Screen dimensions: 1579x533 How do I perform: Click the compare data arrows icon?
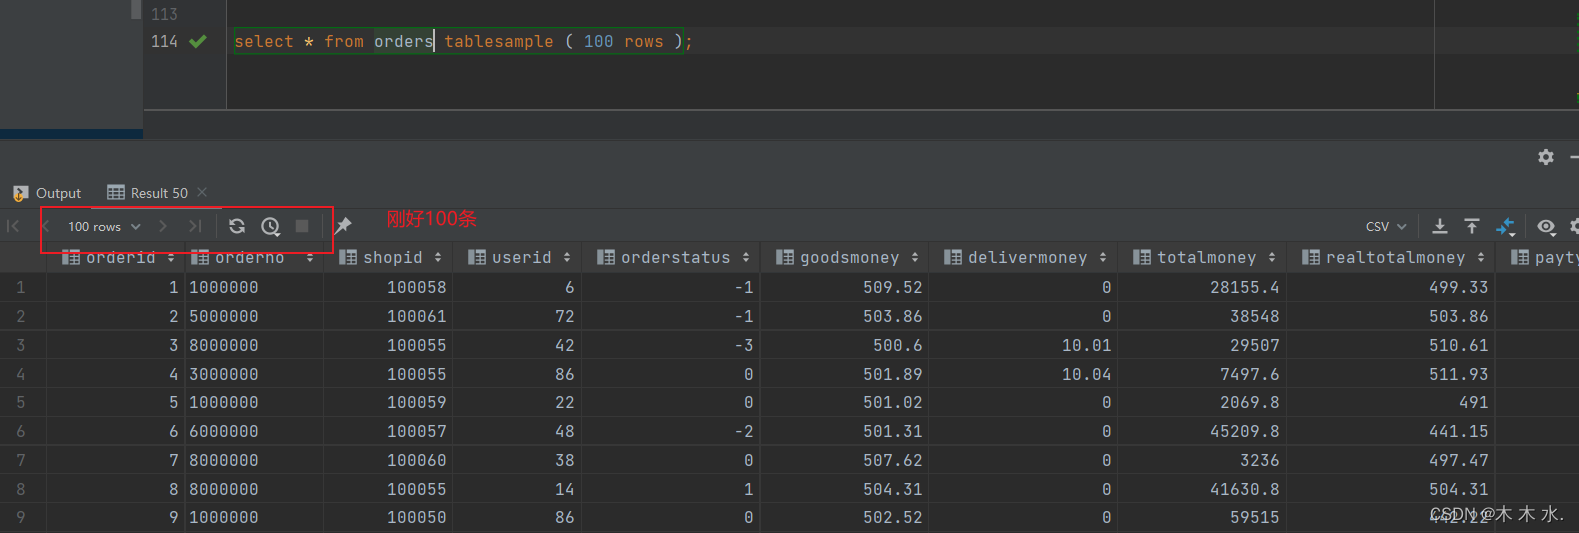click(1505, 227)
